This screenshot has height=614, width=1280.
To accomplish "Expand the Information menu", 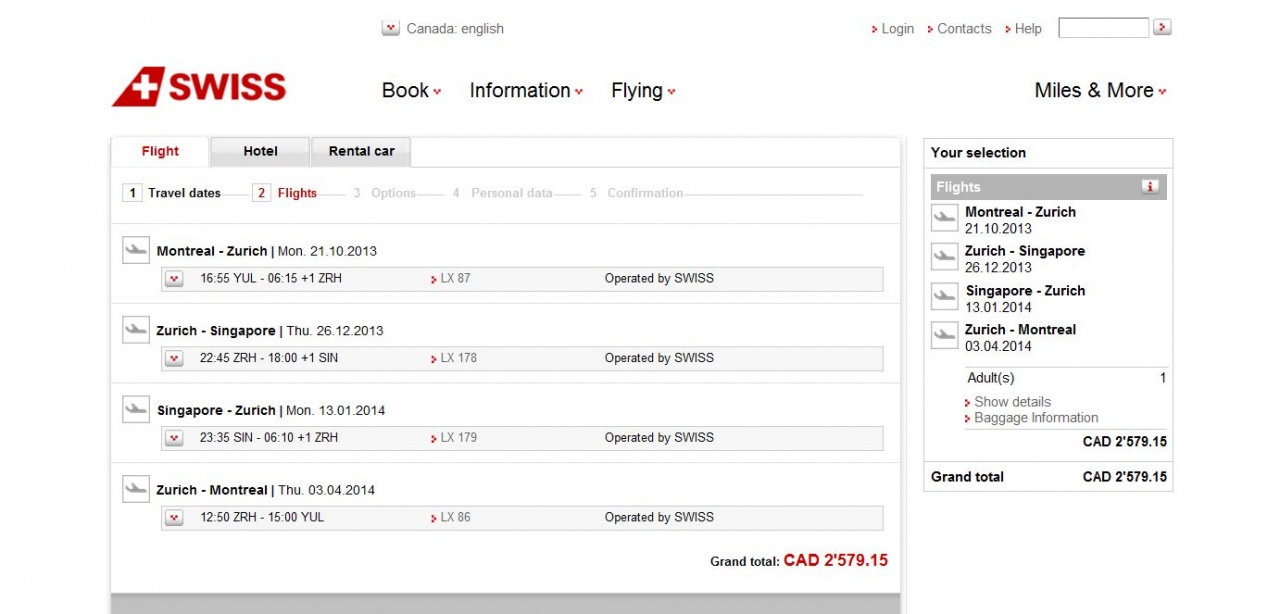I will (x=526, y=90).
